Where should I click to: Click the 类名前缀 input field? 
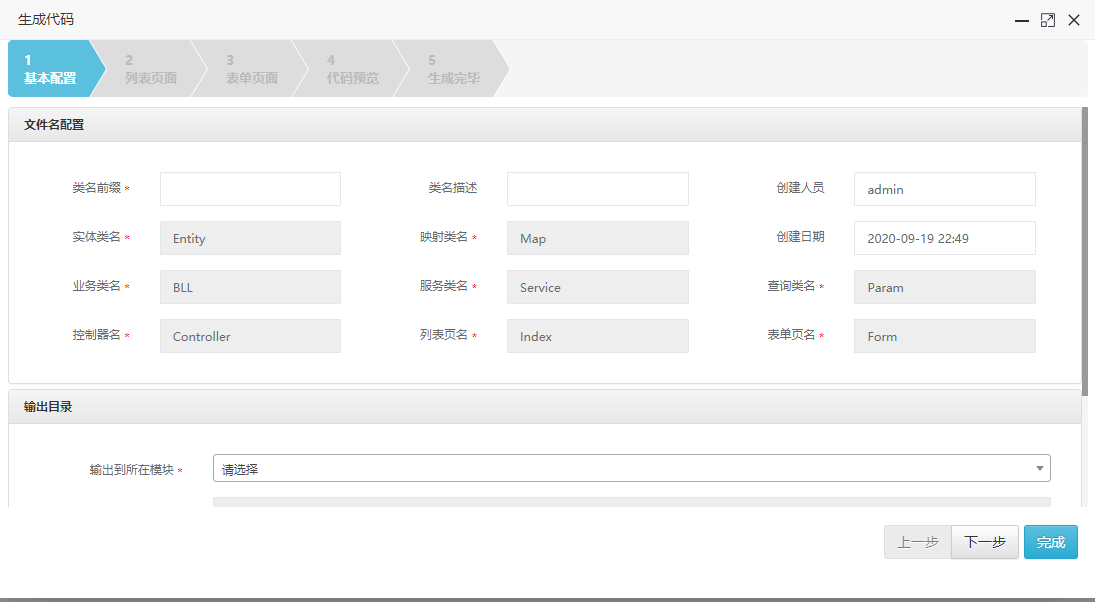point(250,189)
